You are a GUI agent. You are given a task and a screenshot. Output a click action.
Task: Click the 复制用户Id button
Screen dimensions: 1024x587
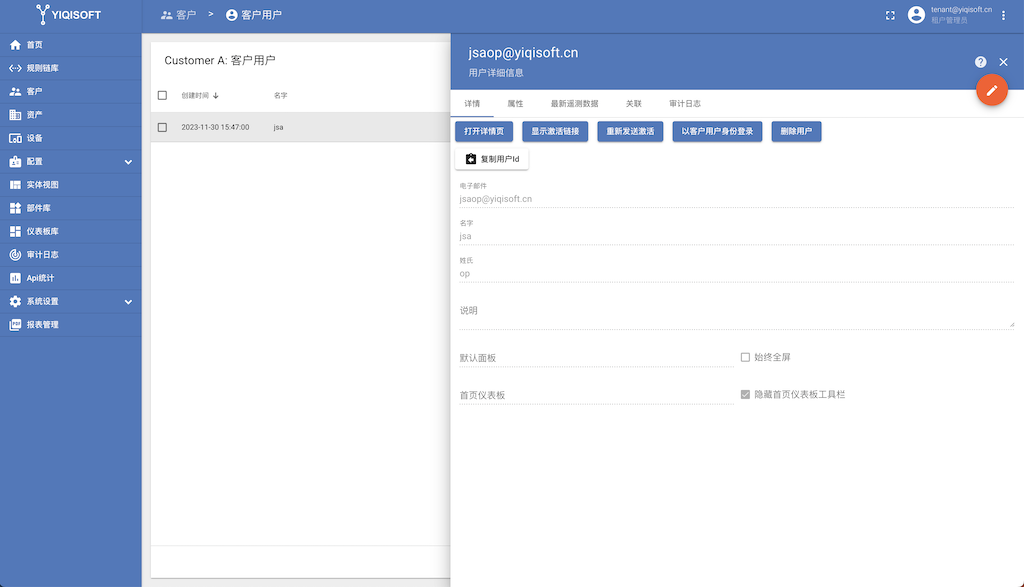pyautogui.click(x=491, y=159)
